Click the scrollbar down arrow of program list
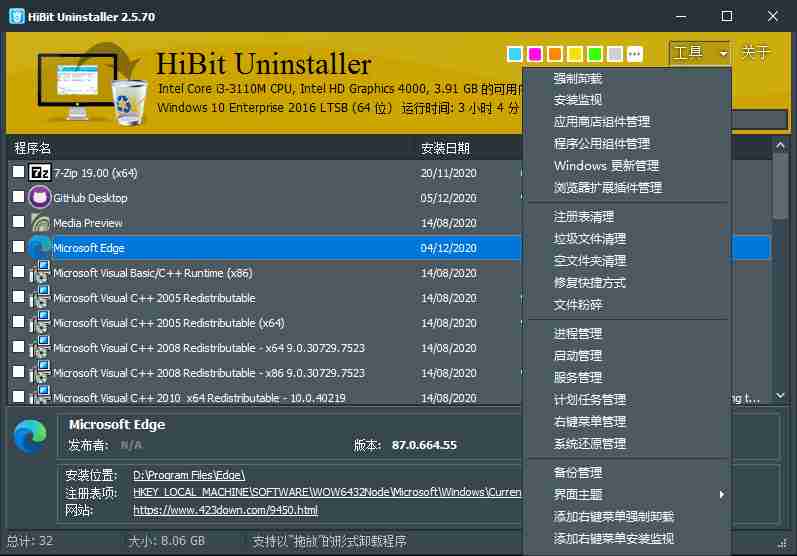 pyautogui.click(x=780, y=395)
